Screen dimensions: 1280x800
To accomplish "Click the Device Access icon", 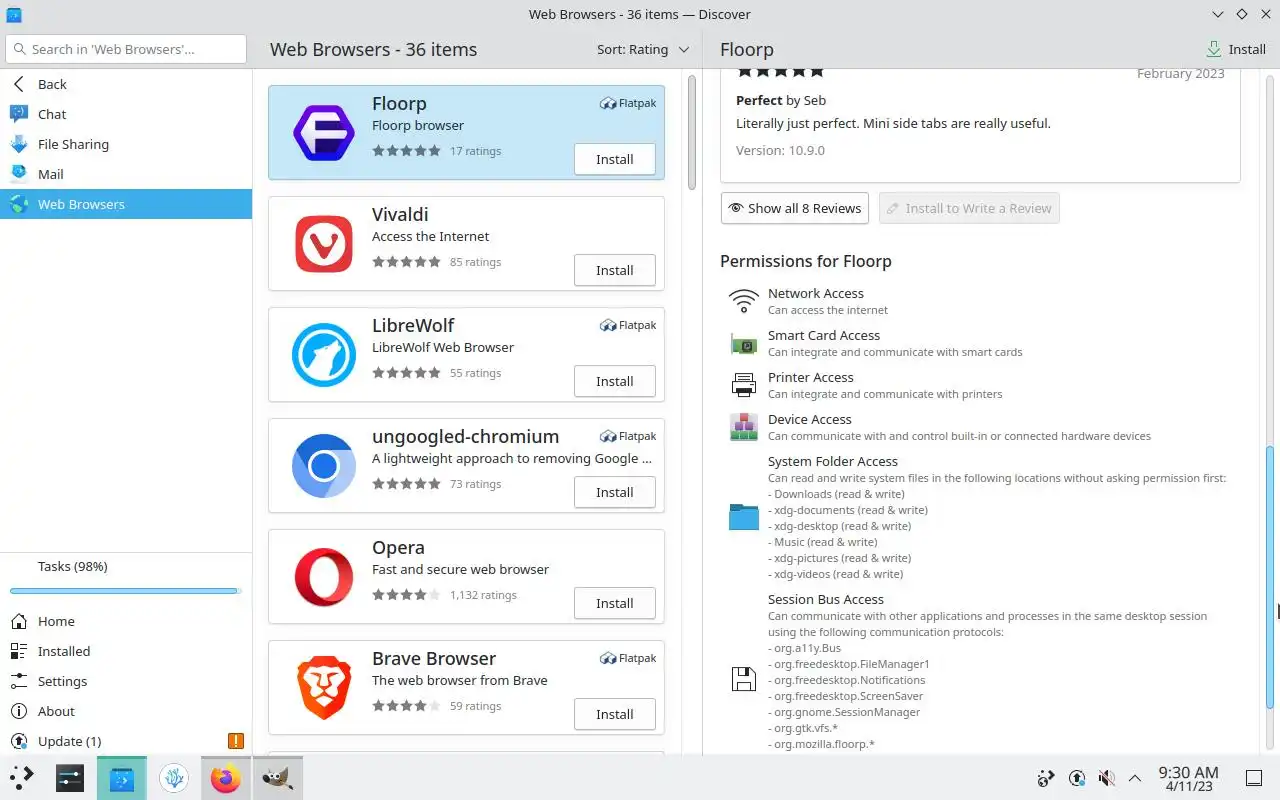I will [744, 427].
